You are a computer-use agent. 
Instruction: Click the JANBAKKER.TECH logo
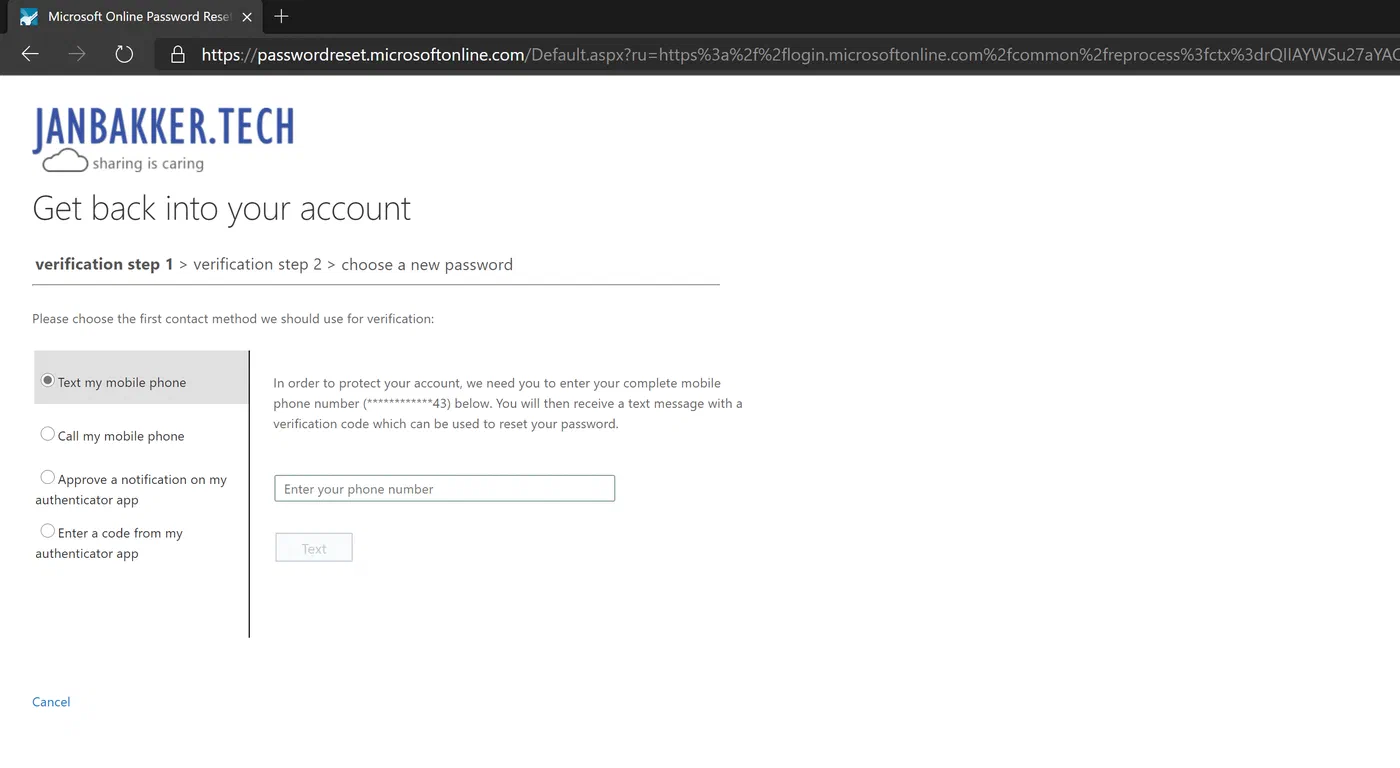click(163, 139)
